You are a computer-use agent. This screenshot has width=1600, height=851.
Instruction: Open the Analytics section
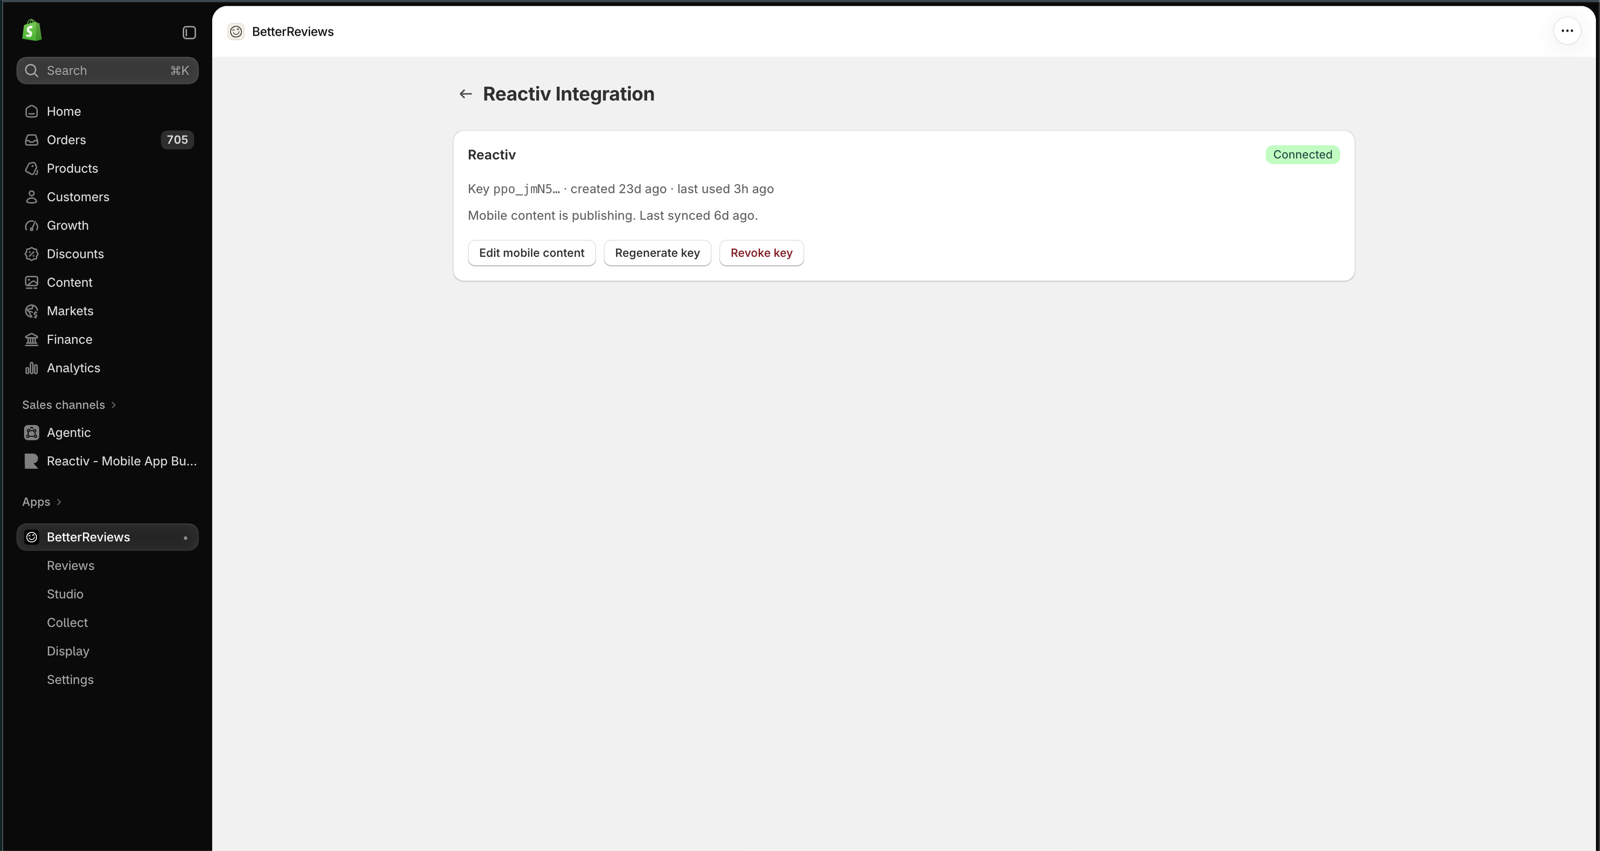coord(107,368)
